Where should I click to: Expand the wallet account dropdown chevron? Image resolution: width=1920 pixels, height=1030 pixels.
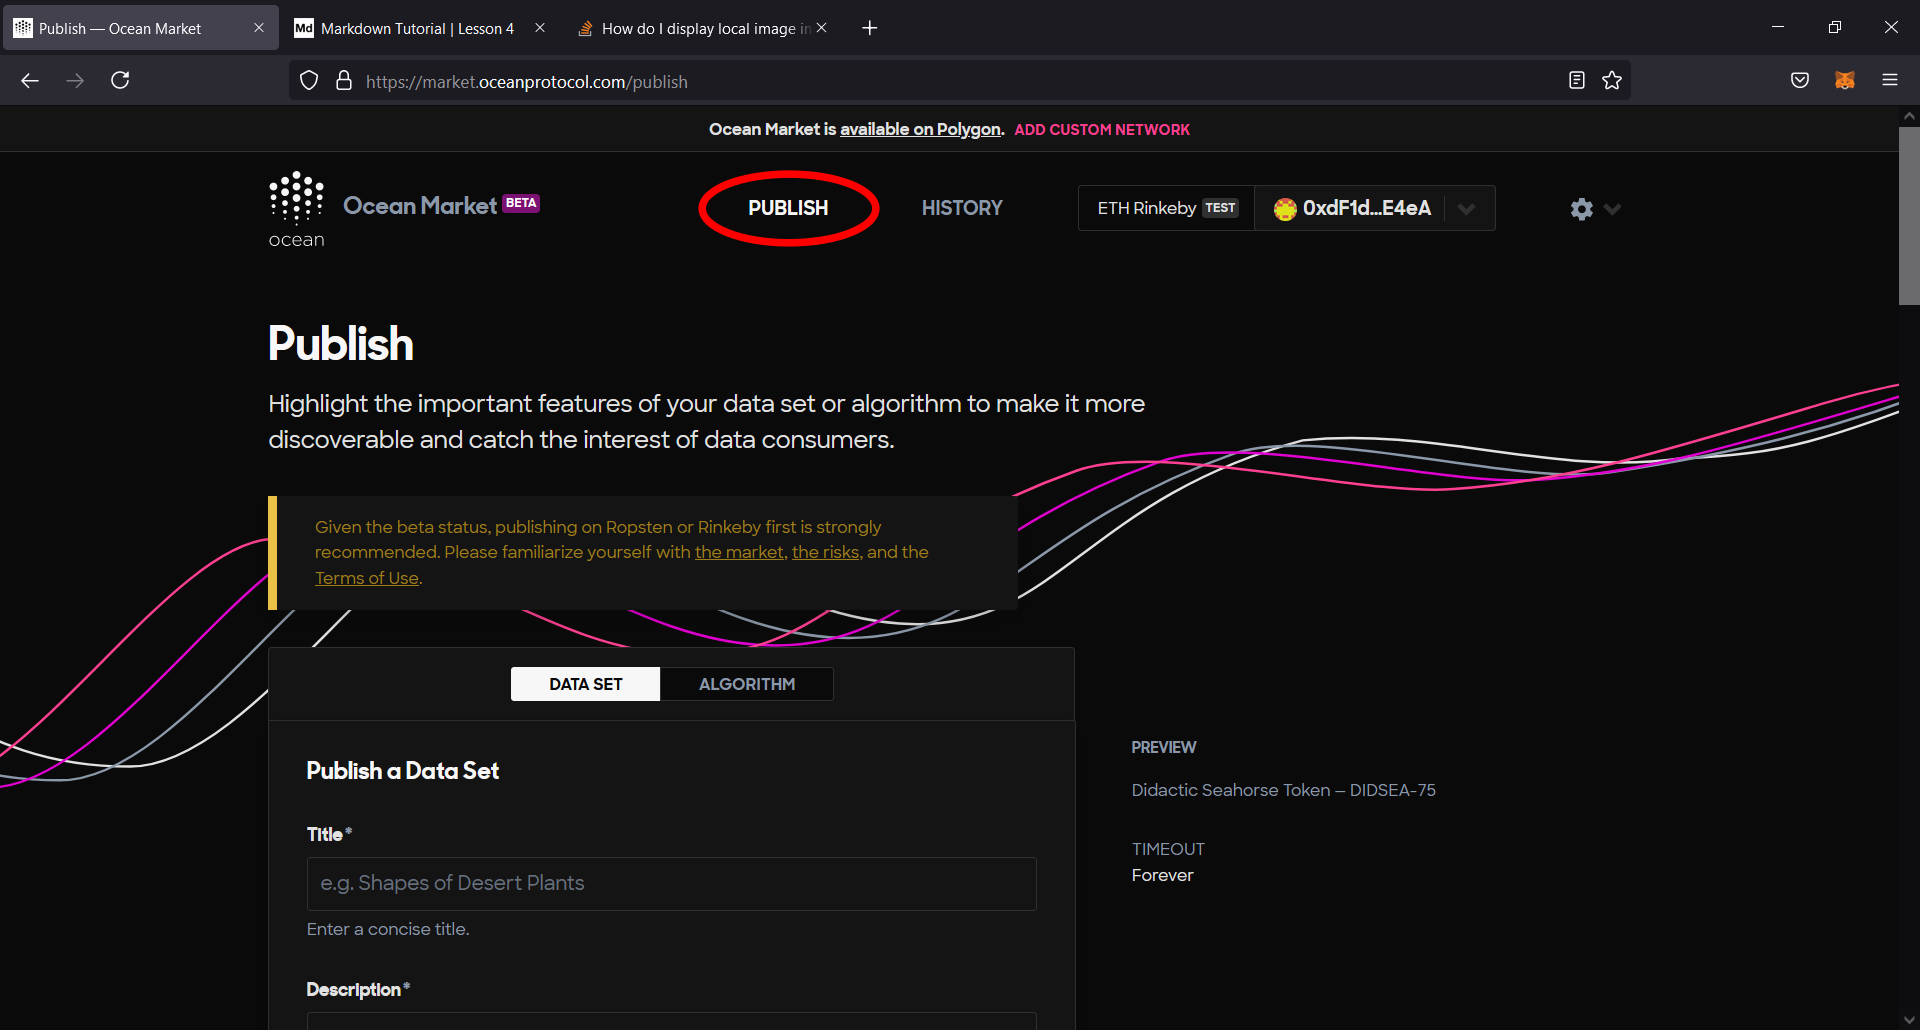pyautogui.click(x=1466, y=209)
